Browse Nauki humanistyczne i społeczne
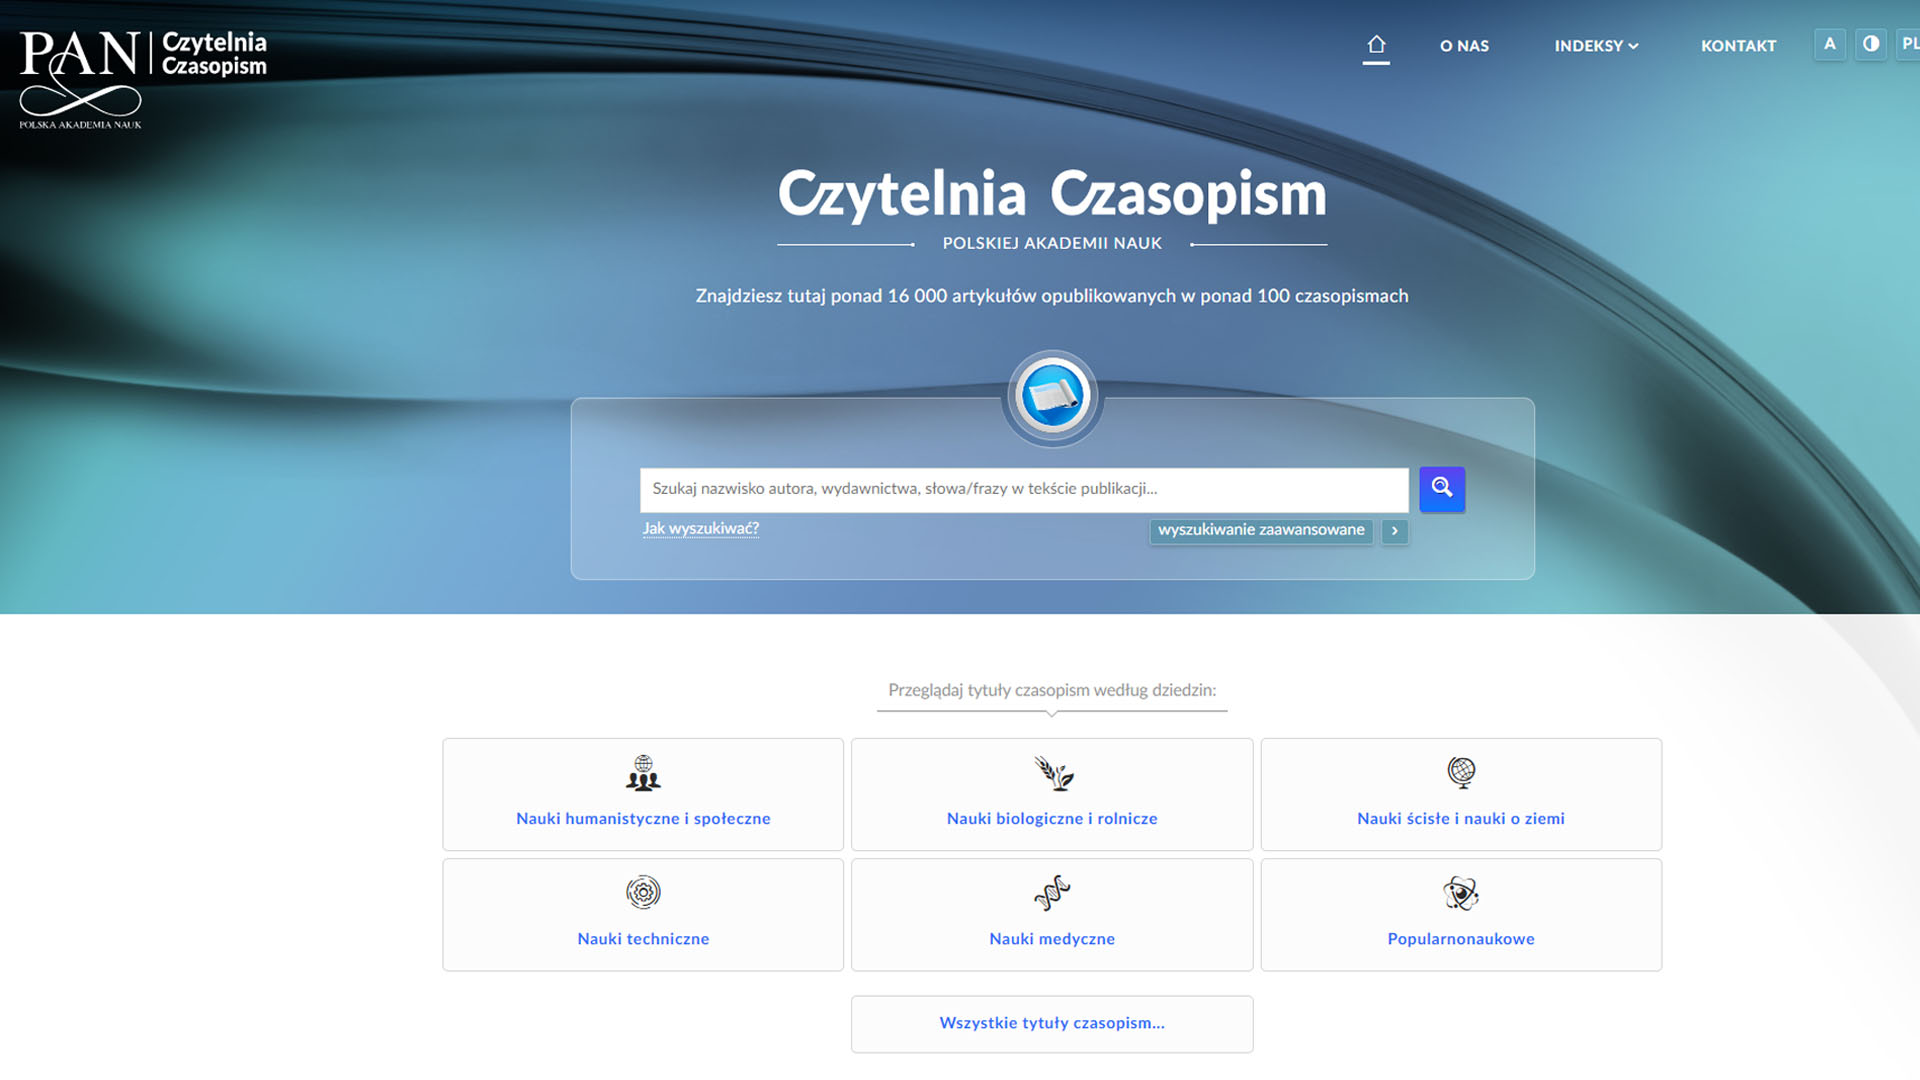 (643, 819)
